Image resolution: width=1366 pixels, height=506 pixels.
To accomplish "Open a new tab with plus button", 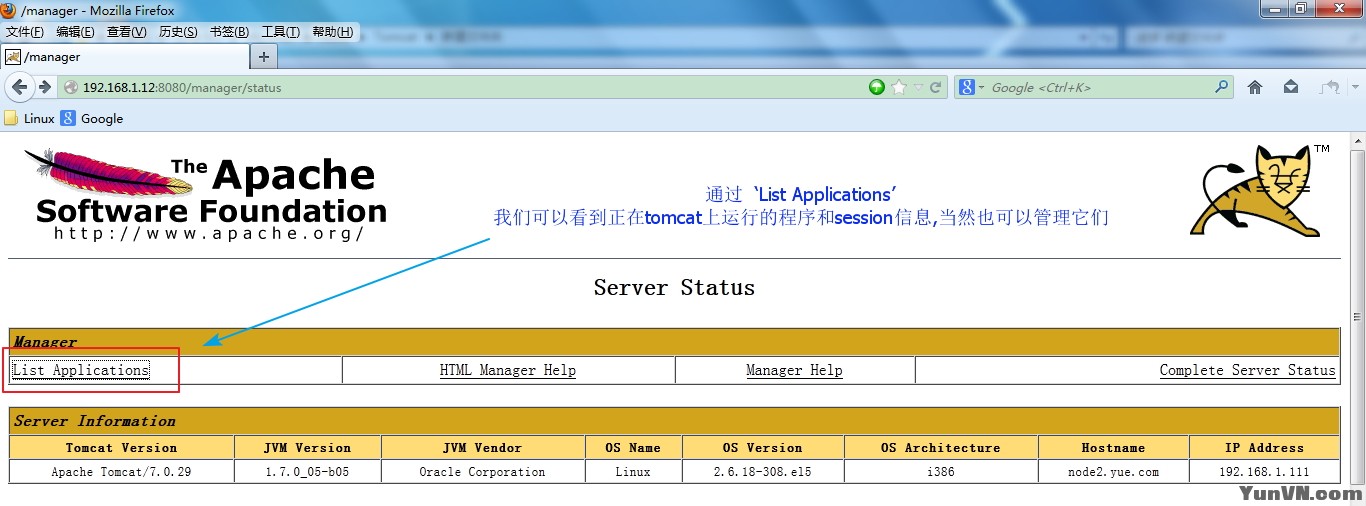I will click(x=264, y=57).
